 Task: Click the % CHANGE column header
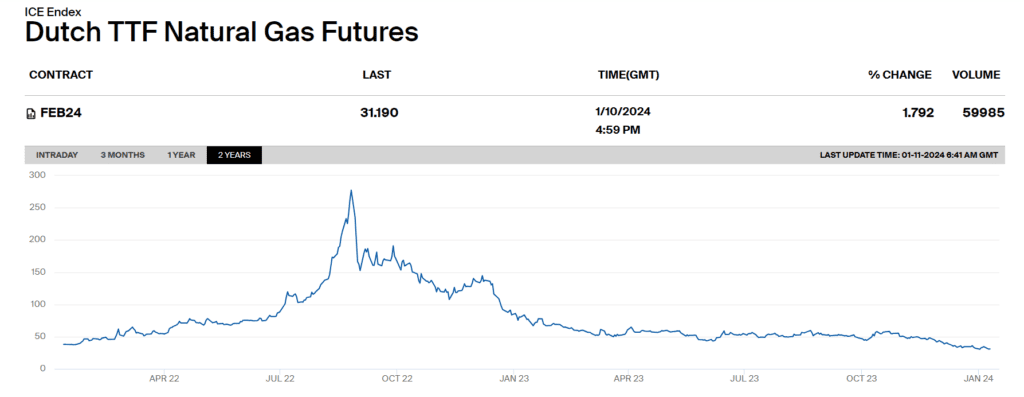point(899,74)
